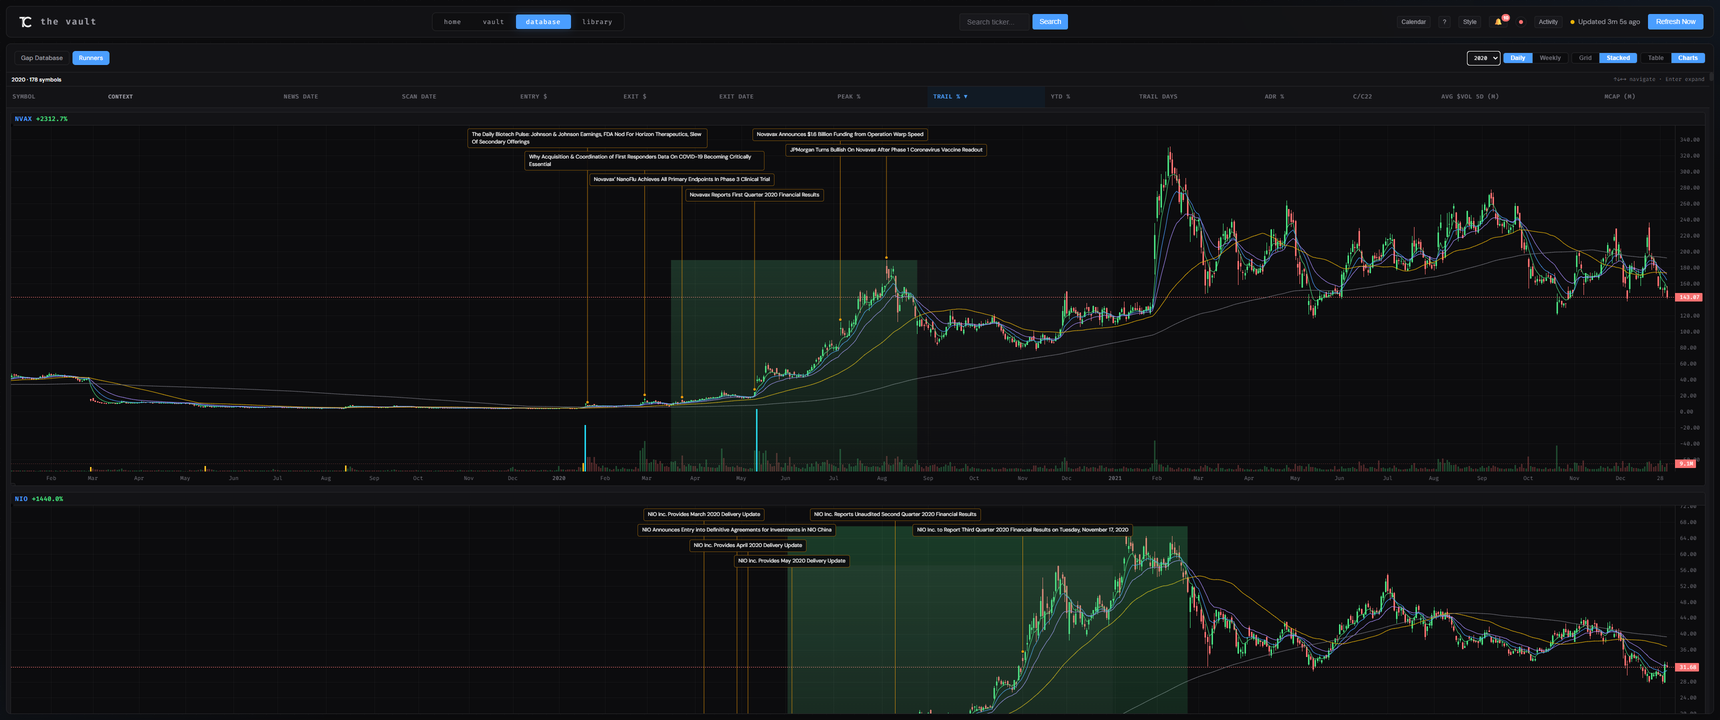This screenshot has width=1720, height=720.
Task: Sort by EXIT $ column header
Action: coord(635,97)
